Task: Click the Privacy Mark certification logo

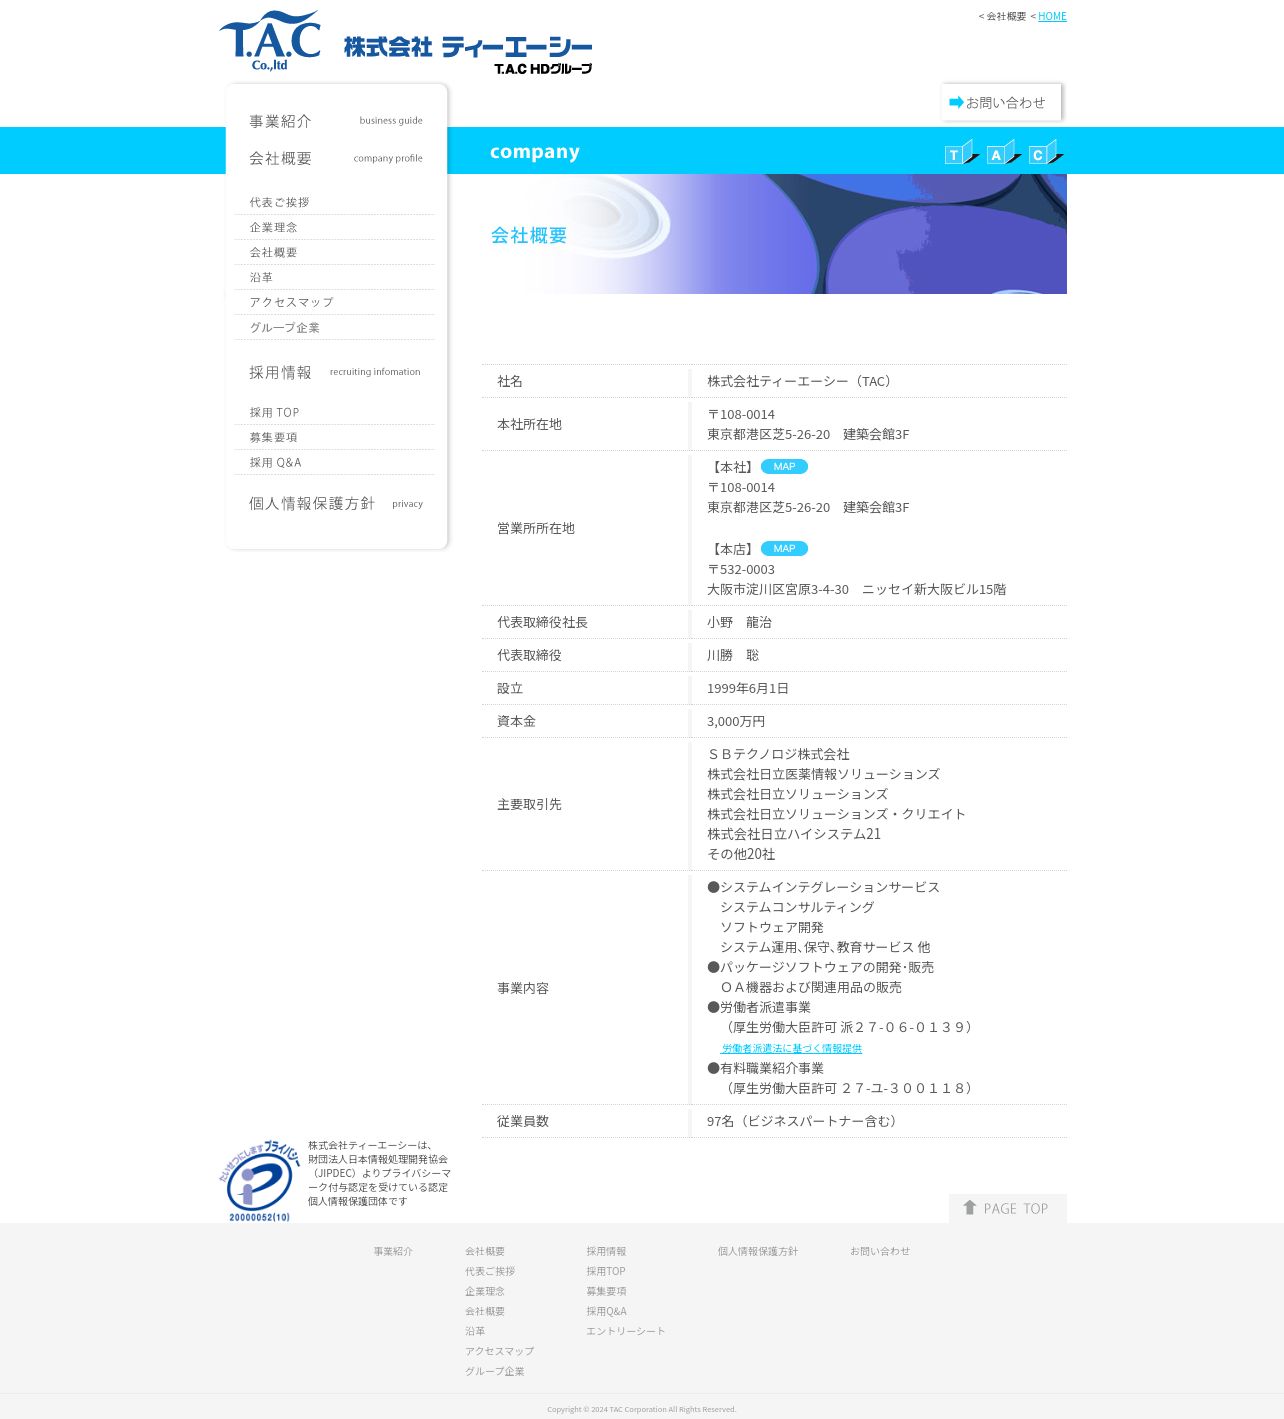Action: [x=260, y=1181]
